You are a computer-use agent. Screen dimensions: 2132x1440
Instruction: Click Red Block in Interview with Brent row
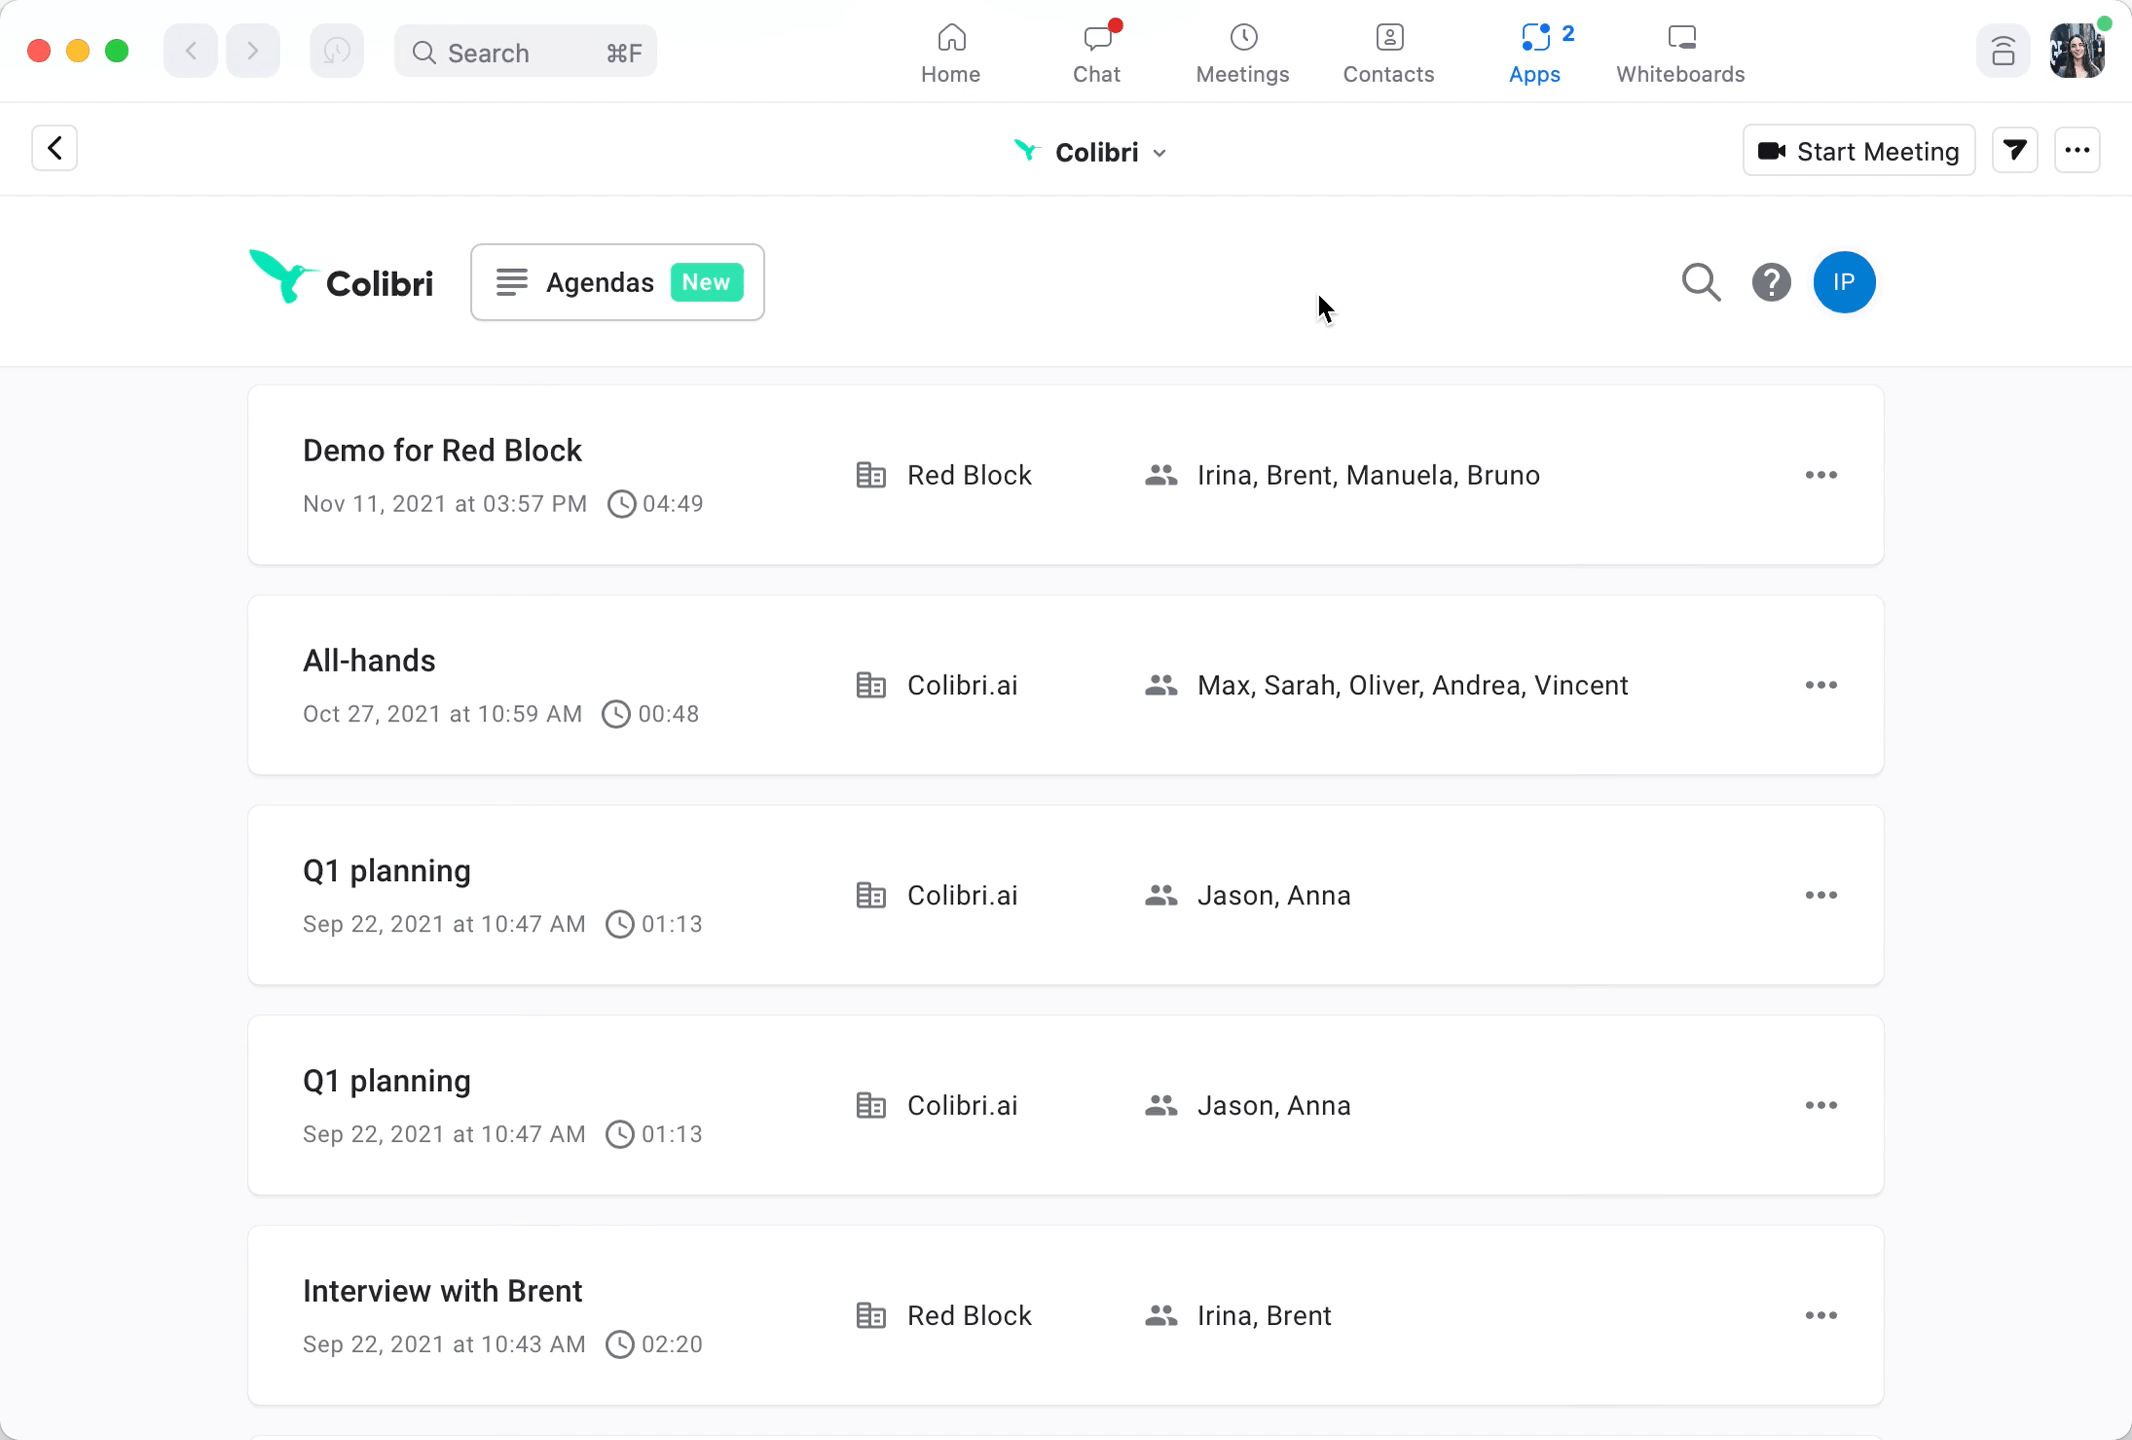tap(969, 1315)
